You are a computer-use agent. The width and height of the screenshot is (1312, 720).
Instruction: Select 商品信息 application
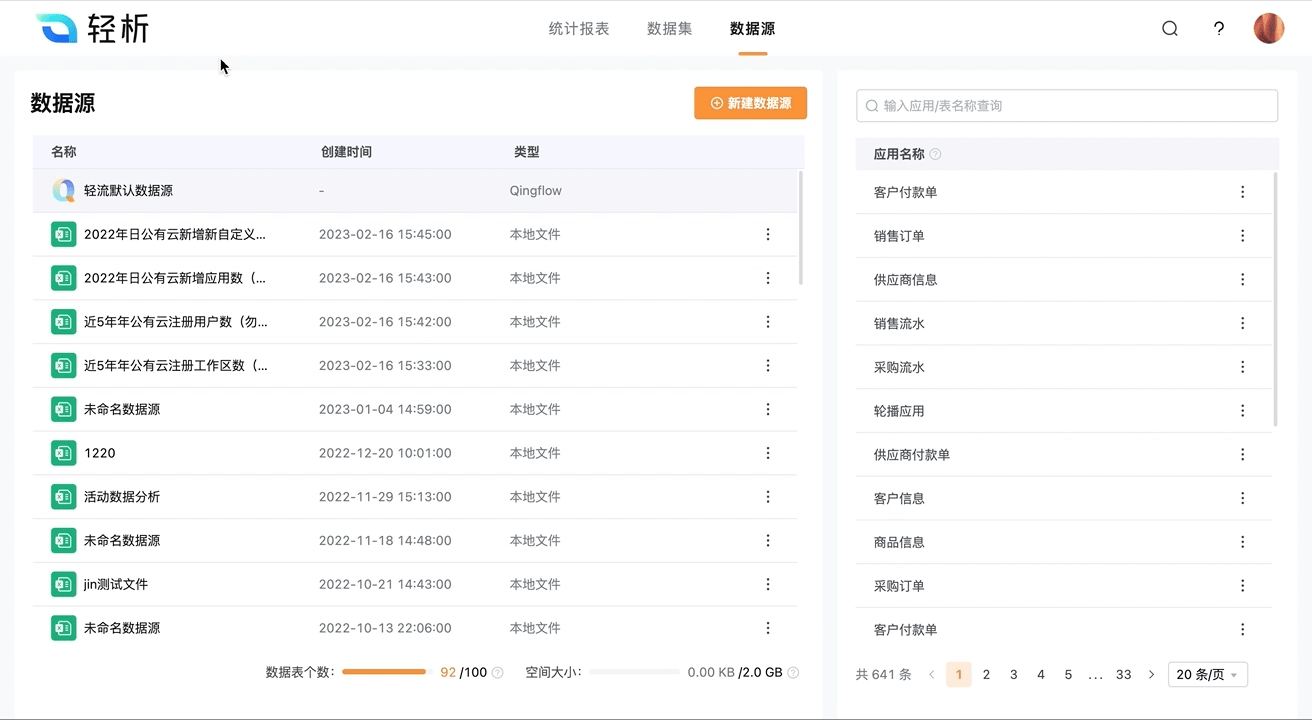click(899, 542)
